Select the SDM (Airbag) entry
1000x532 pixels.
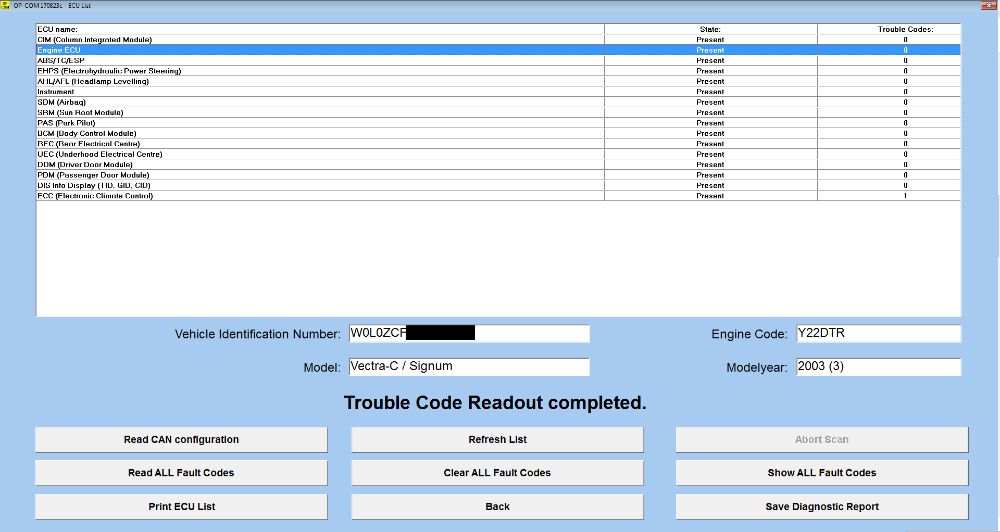tap(498, 102)
